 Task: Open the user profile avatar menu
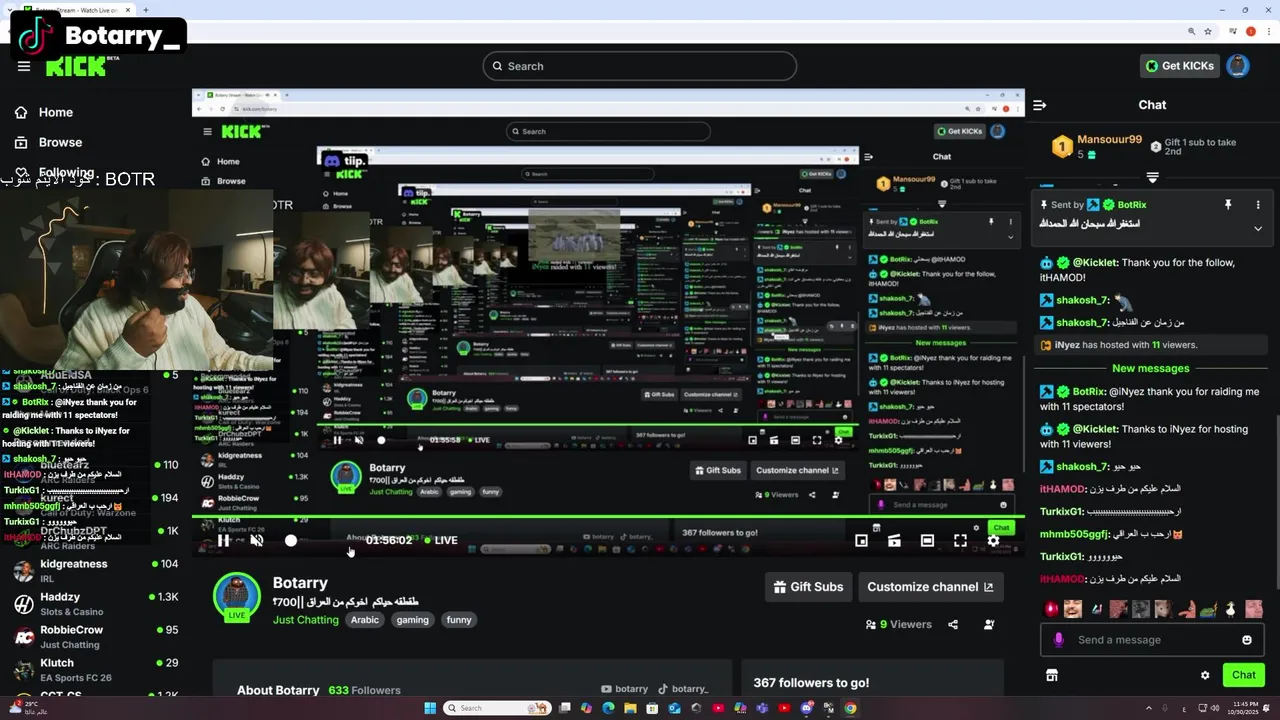[1238, 66]
